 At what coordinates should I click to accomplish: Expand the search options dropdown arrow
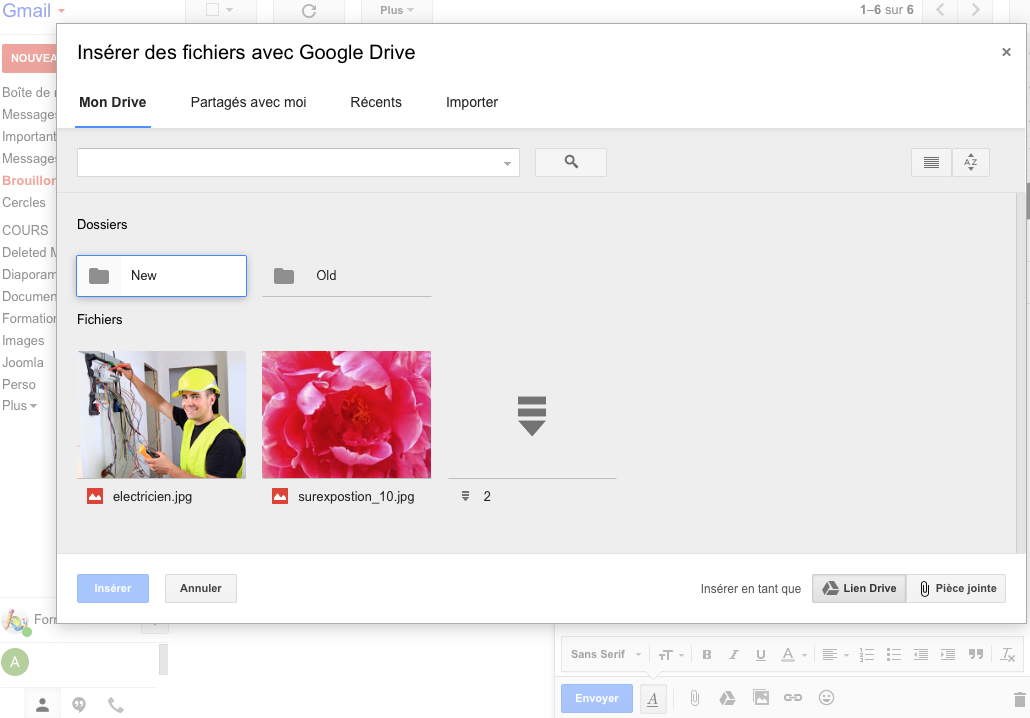point(507,163)
